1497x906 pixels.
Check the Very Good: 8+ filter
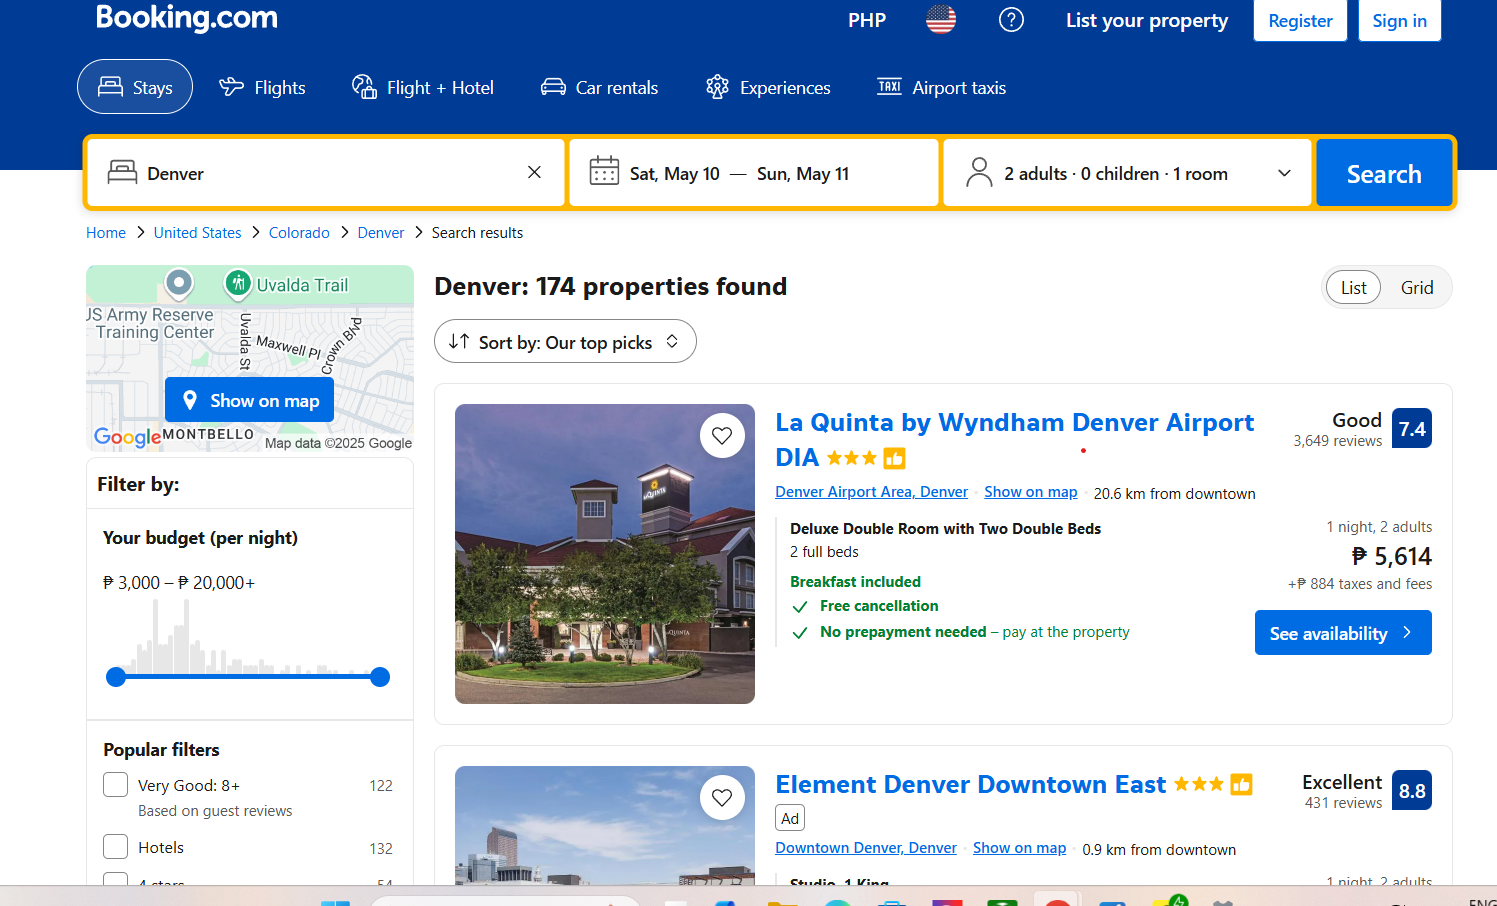116,784
